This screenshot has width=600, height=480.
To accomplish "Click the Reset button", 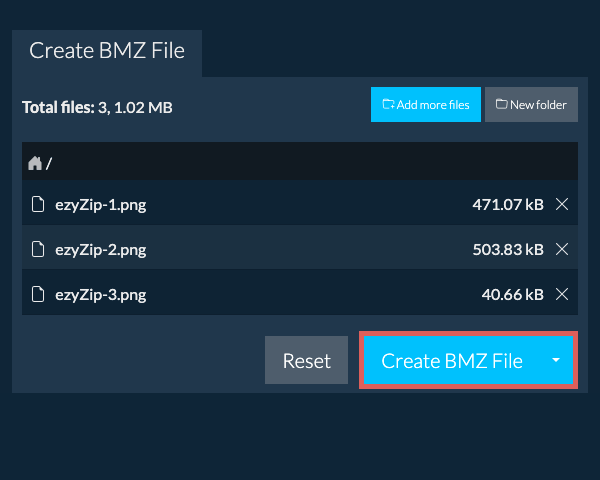I will [307, 360].
